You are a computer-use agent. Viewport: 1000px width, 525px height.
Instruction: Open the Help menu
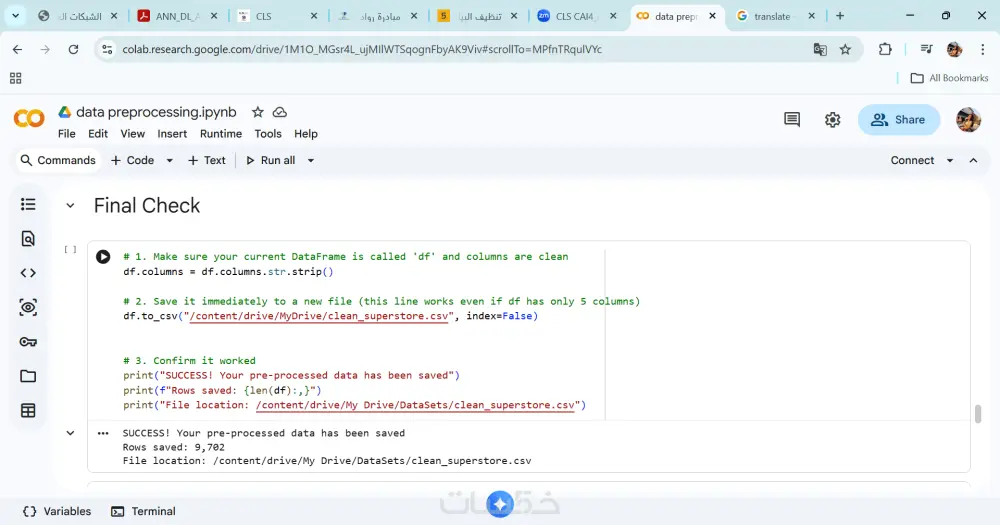[305, 134]
